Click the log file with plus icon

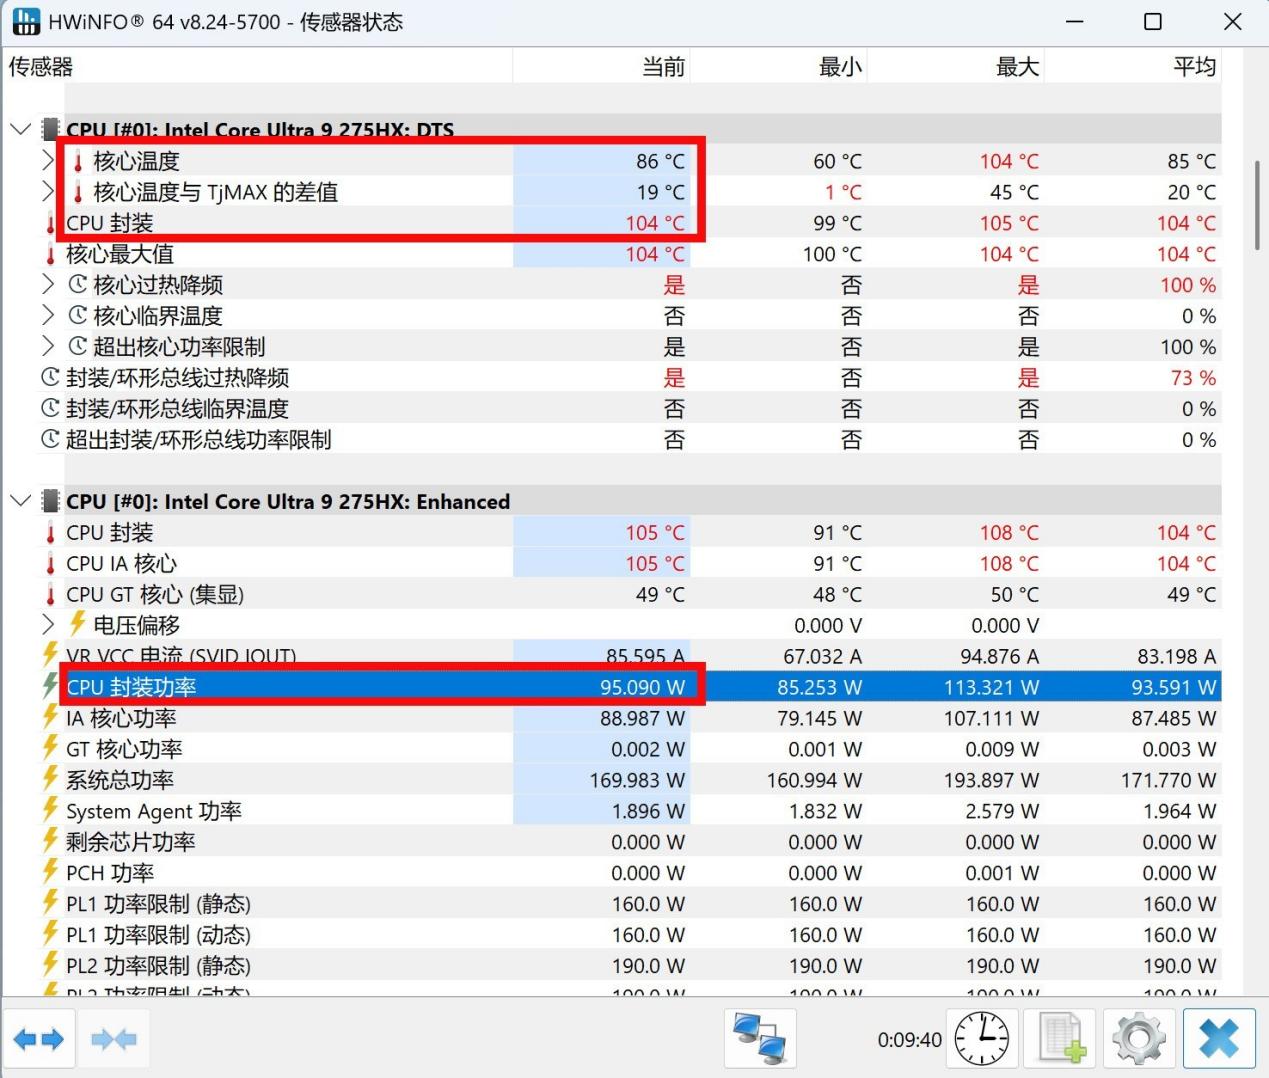tap(1061, 1039)
